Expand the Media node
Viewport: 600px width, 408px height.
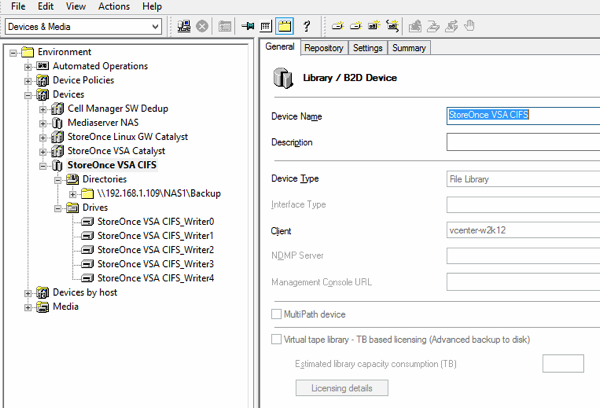[28, 307]
